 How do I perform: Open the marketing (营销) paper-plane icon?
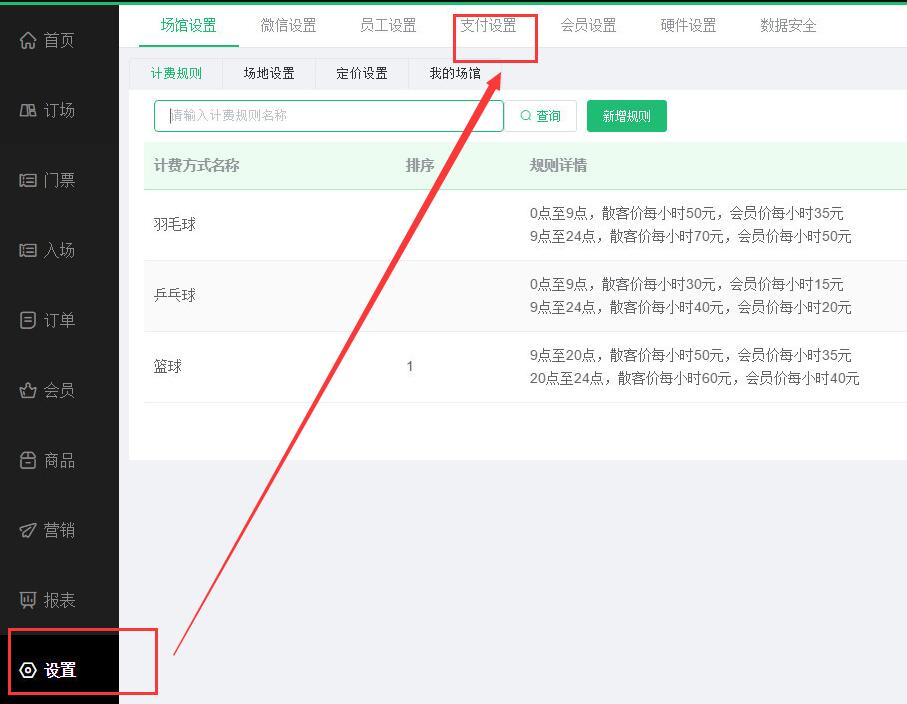[28, 530]
